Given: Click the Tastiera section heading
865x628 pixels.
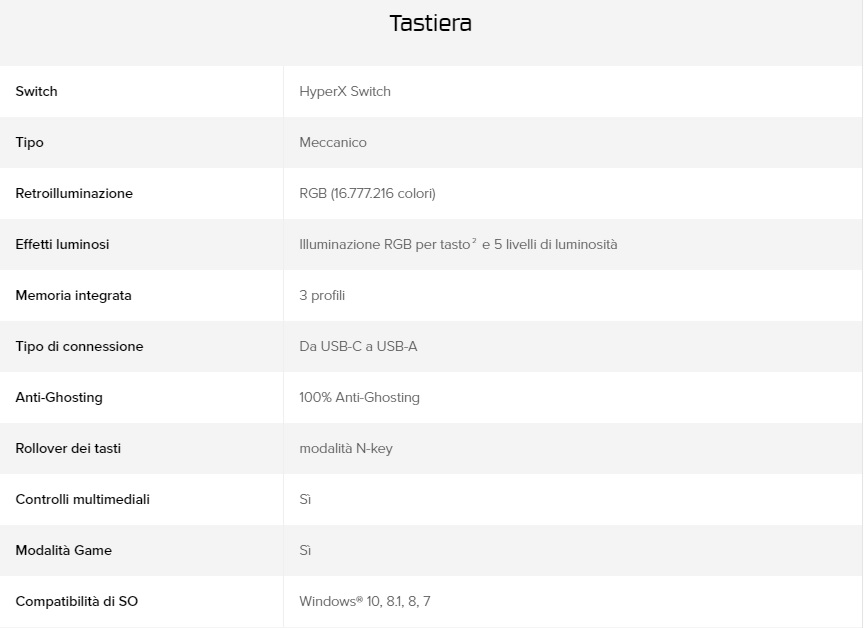Looking at the screenshot, I should click(x=430, y=24).
